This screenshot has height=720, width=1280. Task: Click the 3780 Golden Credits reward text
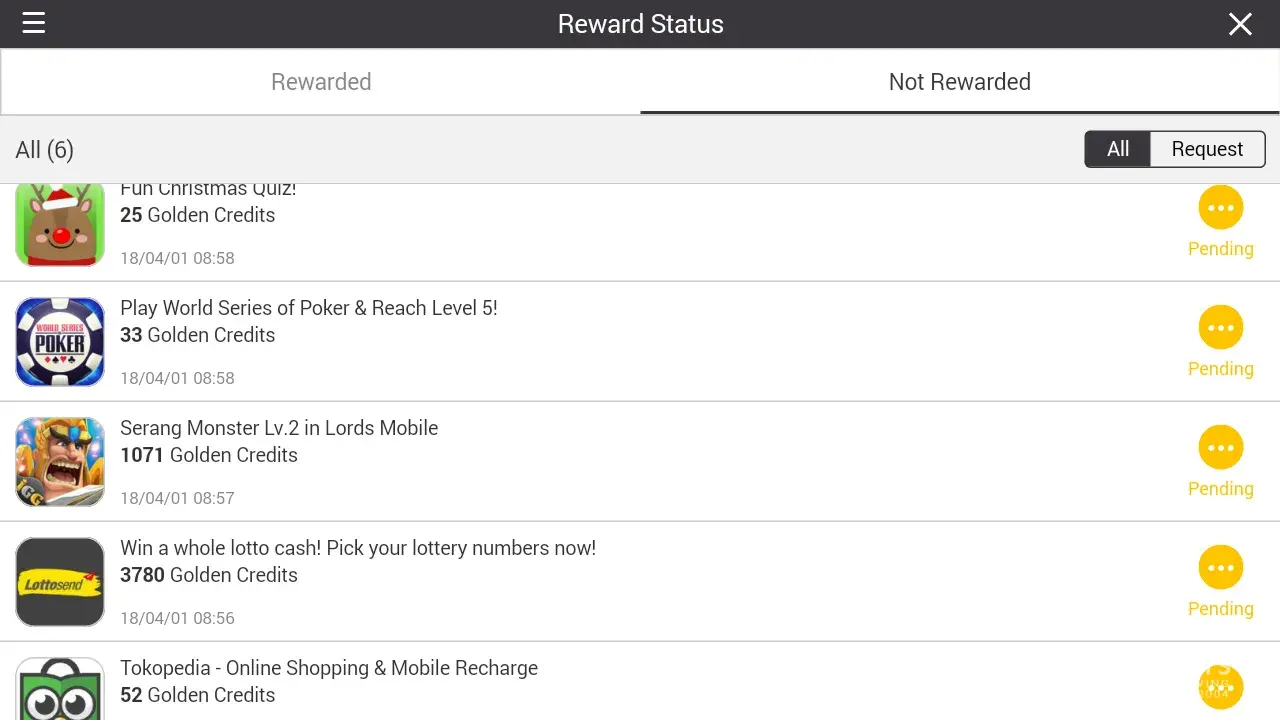209,575
